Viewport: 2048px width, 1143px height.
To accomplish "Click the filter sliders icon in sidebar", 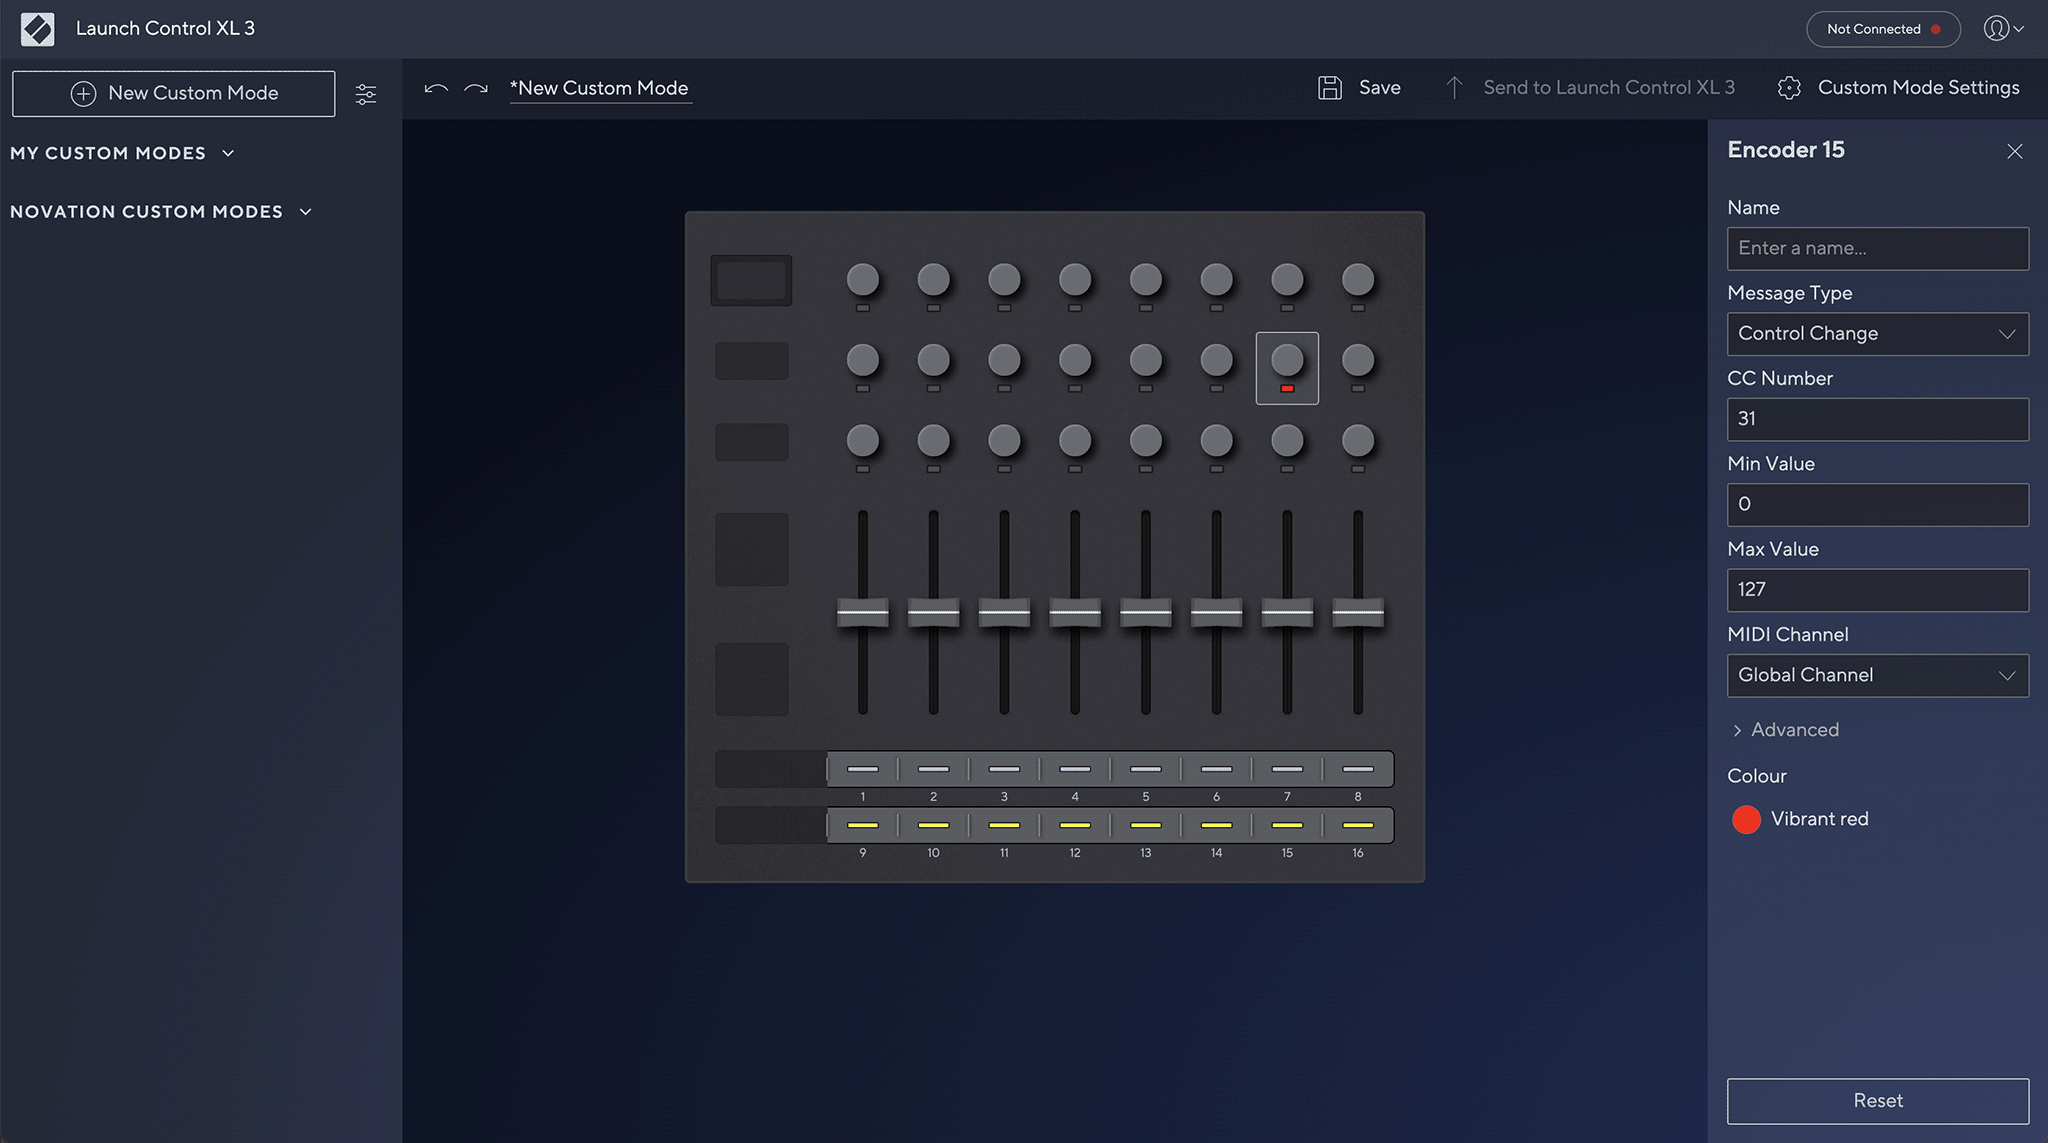I will (x=366, y=94).
